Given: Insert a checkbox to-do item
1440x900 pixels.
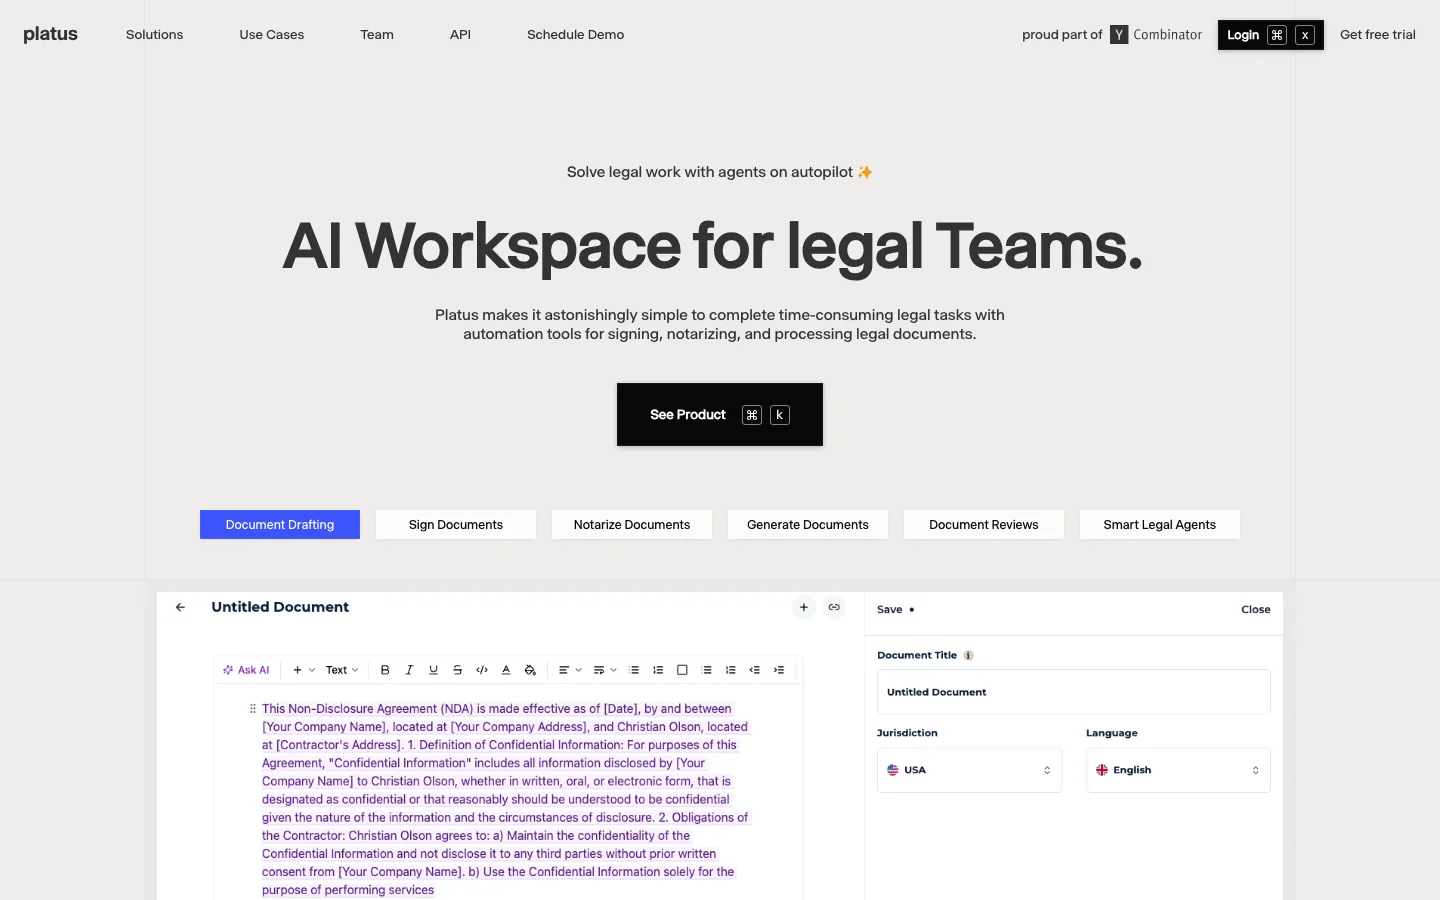Looking at the screenshot, I should pos(682,670).
